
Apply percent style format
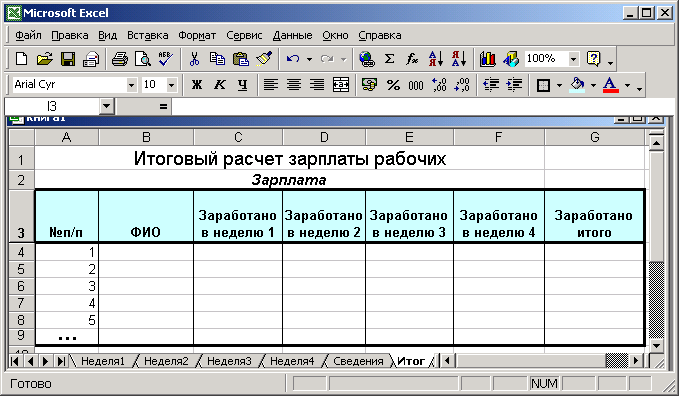tap(393, 84)
